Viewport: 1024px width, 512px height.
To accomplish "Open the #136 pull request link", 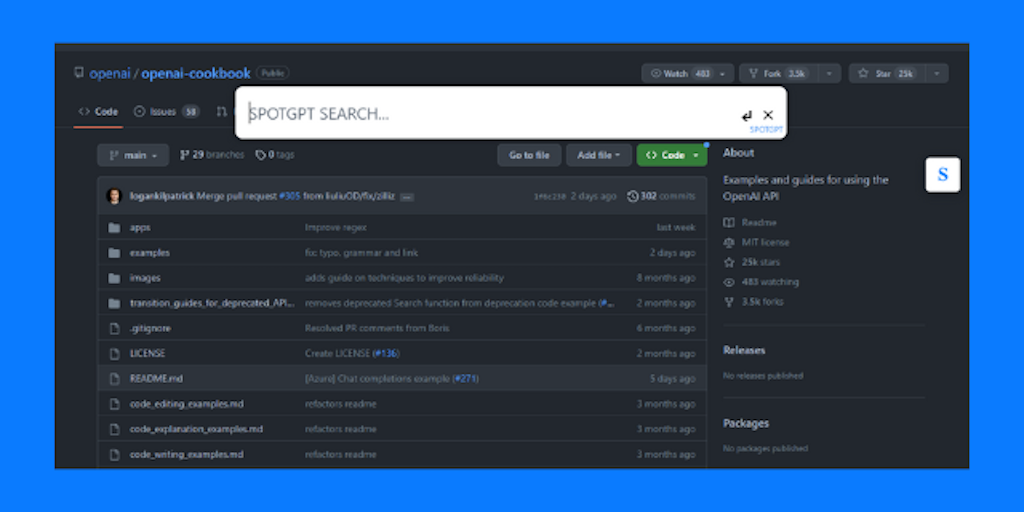I will point(385,353).
